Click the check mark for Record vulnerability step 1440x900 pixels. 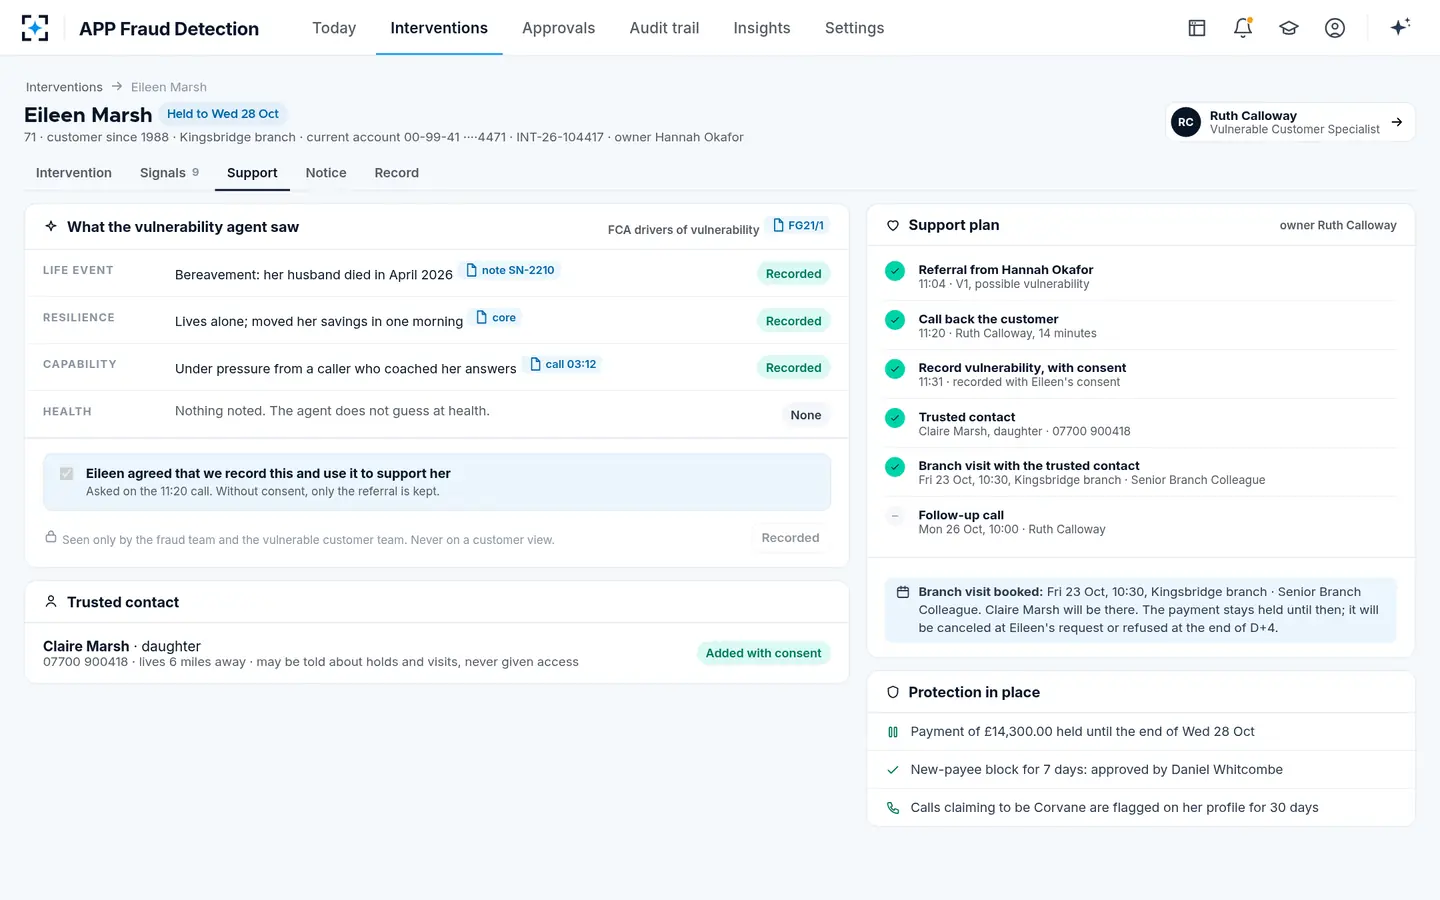(x=895, y=368)
